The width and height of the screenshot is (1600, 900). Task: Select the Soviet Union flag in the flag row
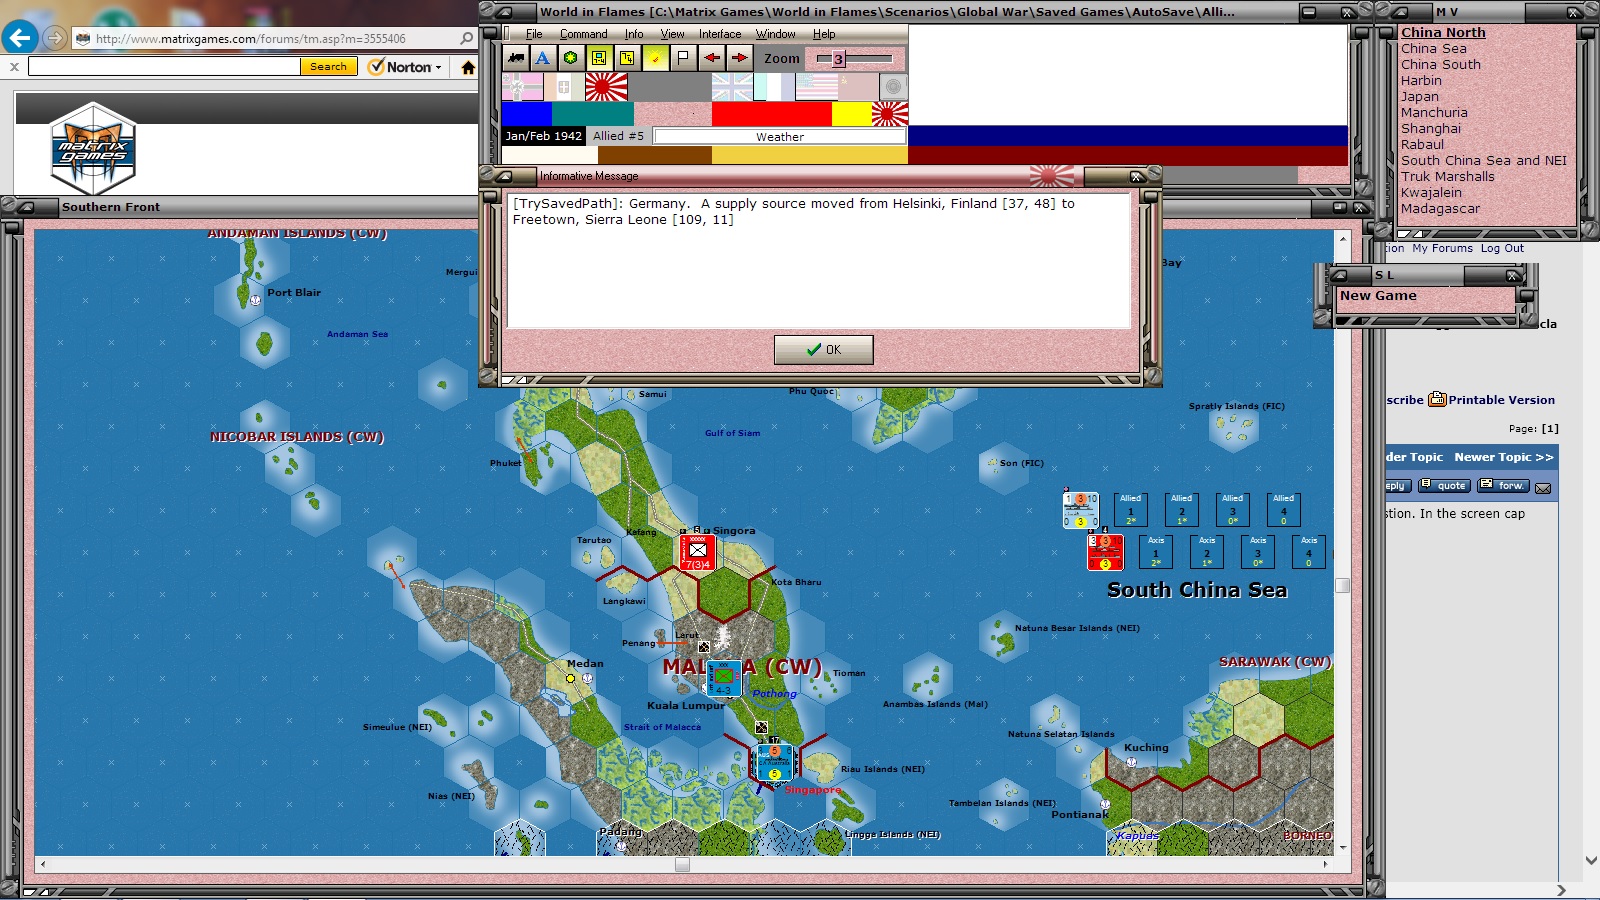858,87
